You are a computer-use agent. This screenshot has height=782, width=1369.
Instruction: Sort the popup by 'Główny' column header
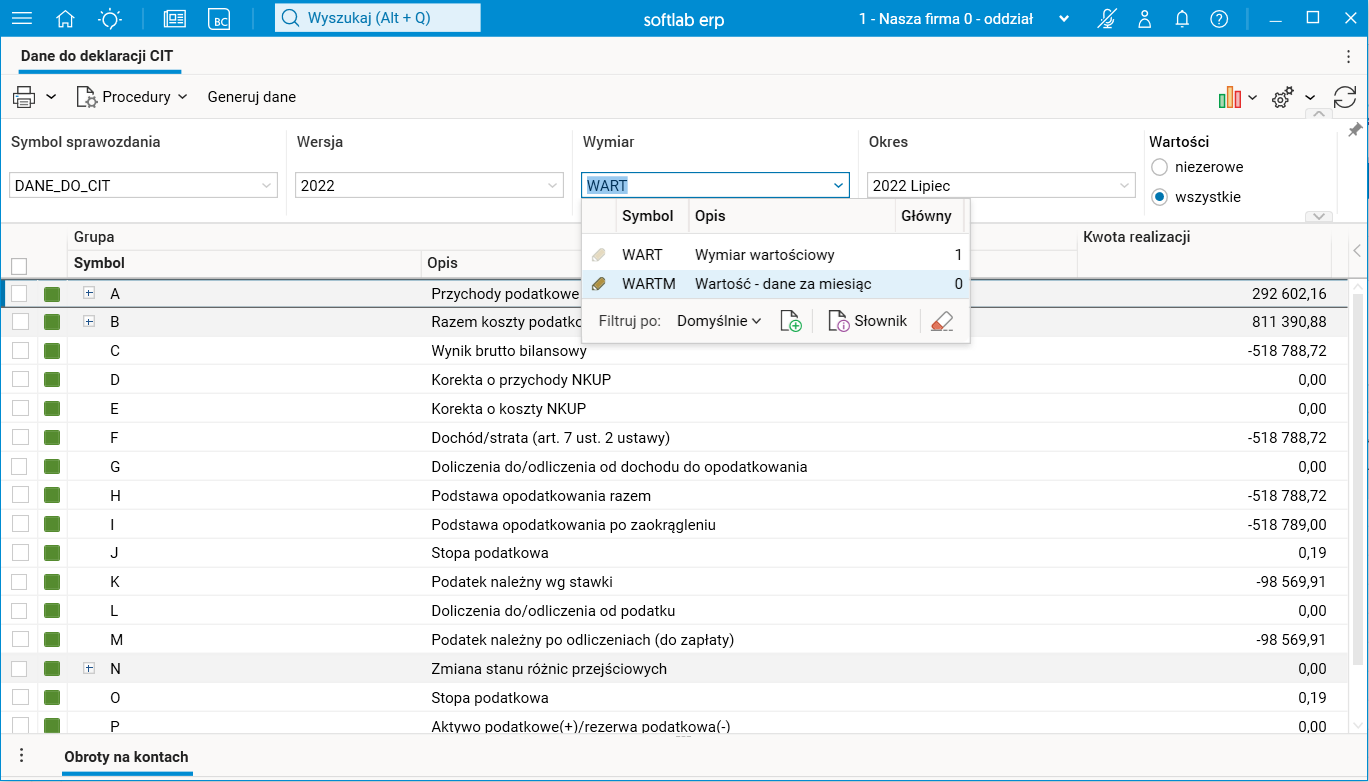point(927,216)
